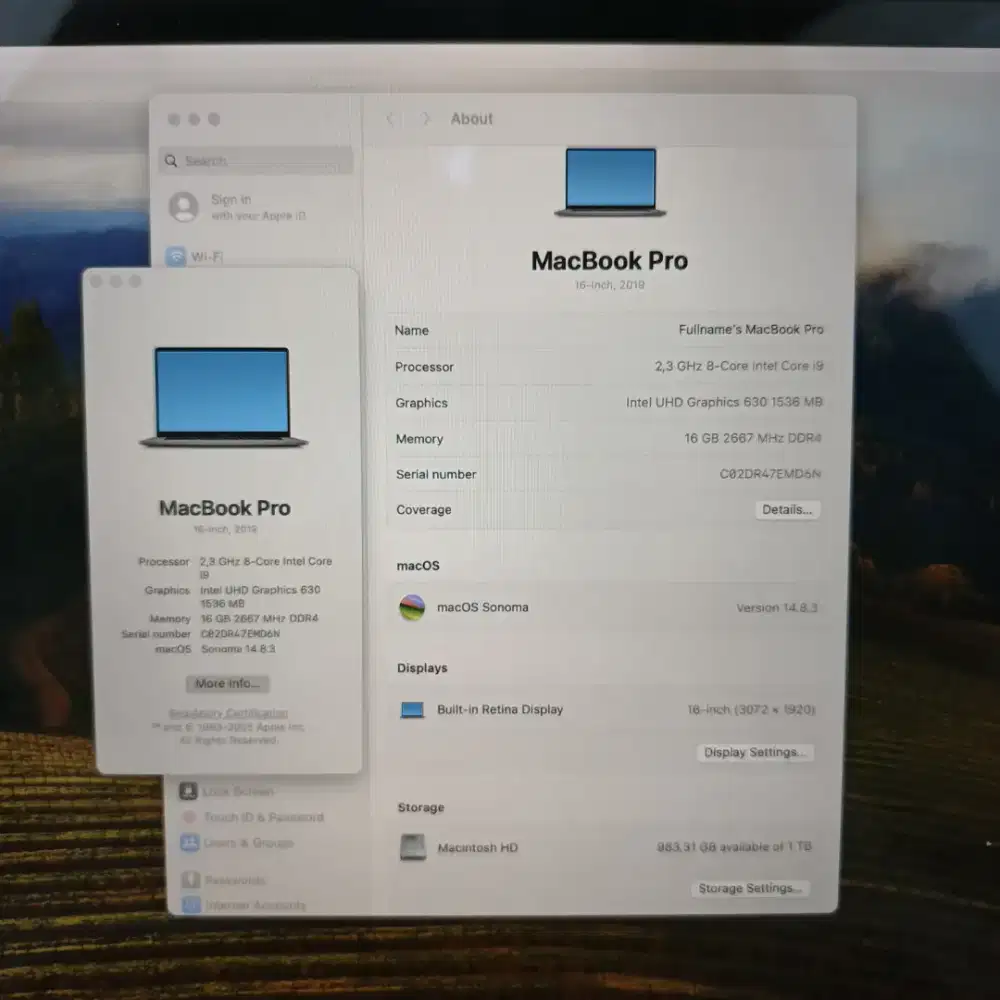Click the back navigation chevron

point(391,118)
